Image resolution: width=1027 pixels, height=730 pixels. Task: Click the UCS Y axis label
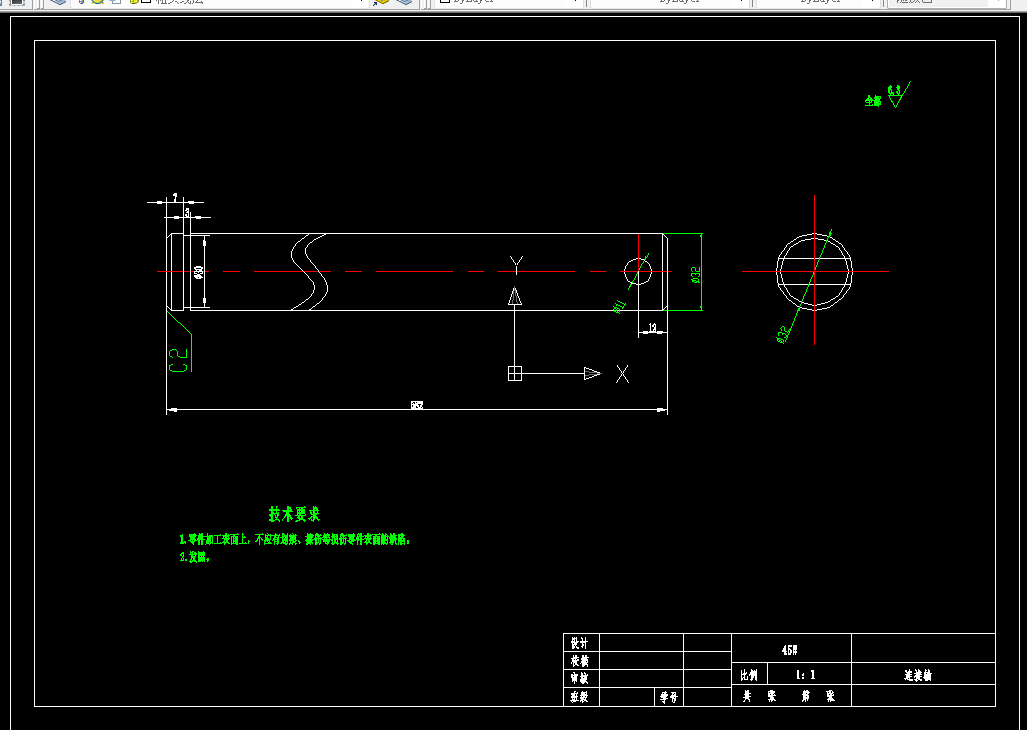[516, 266]
